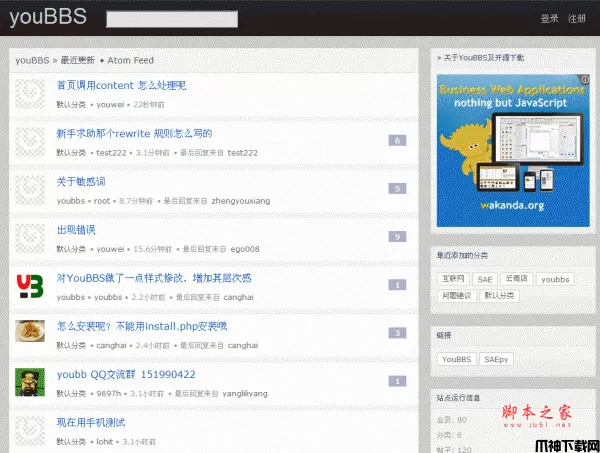Click reply count badge showing 9
This screenshot has width=600, height=453.
(x=398, y=237)
